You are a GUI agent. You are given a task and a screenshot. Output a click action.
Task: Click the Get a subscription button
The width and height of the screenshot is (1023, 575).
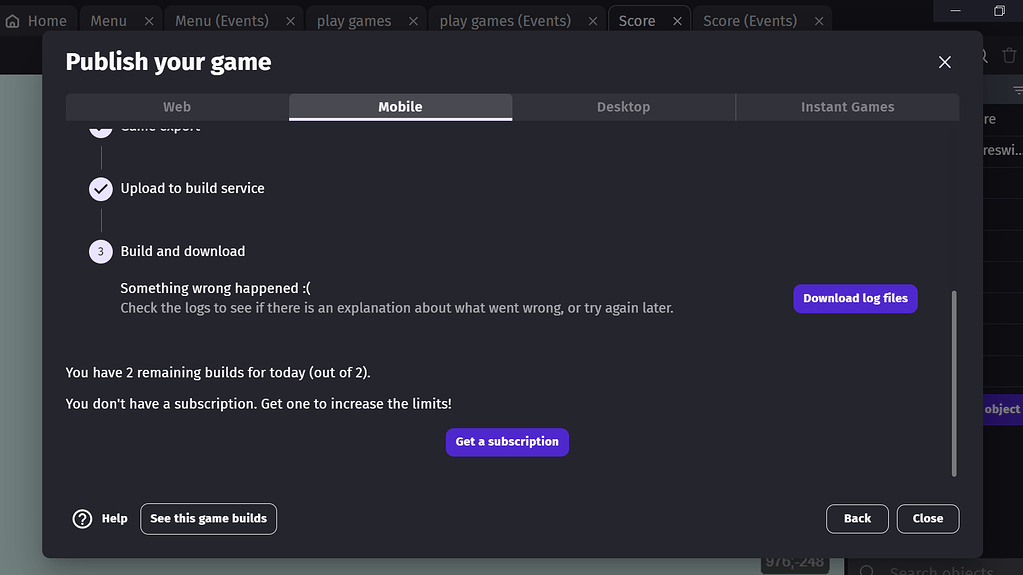[507, 442]
